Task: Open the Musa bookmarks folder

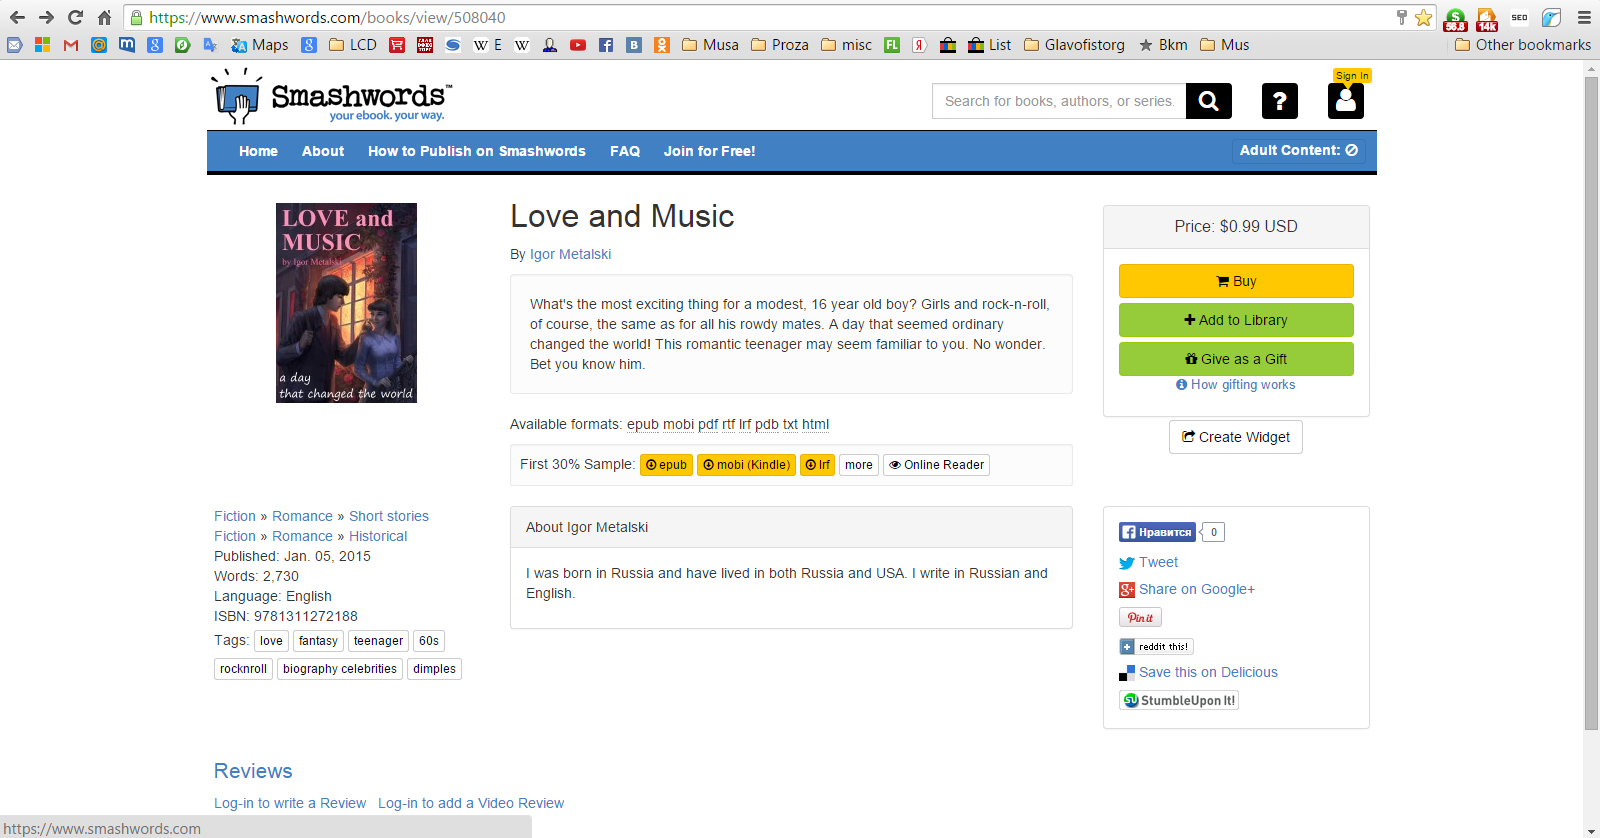Action: pyautogui.click(x=710, y=45)
